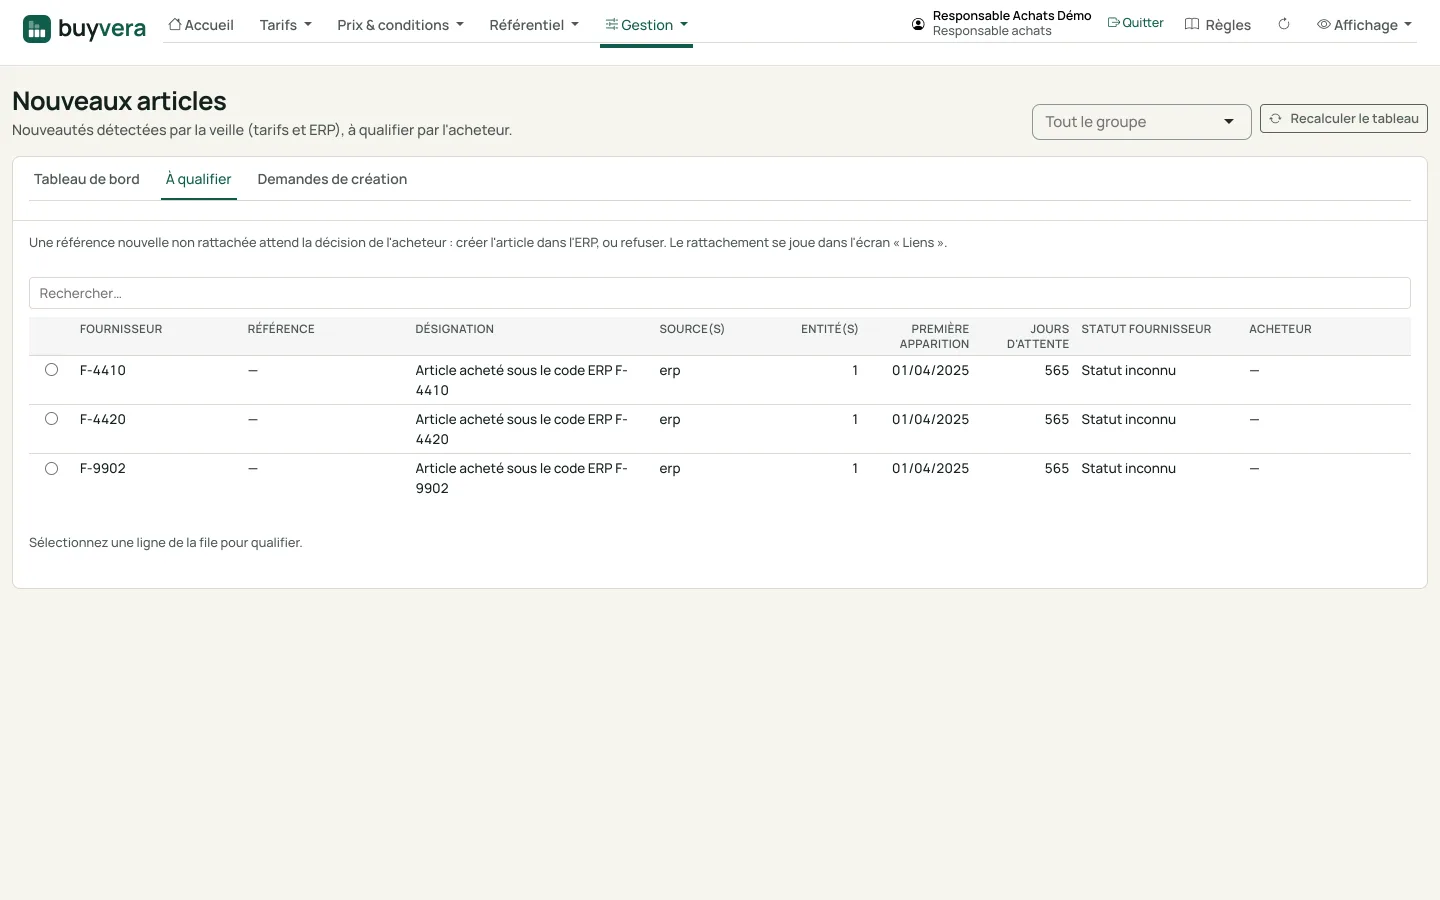Open Demandes de création tab
The width and height of the screenshot is (1440, 900).
coord(332,179)
